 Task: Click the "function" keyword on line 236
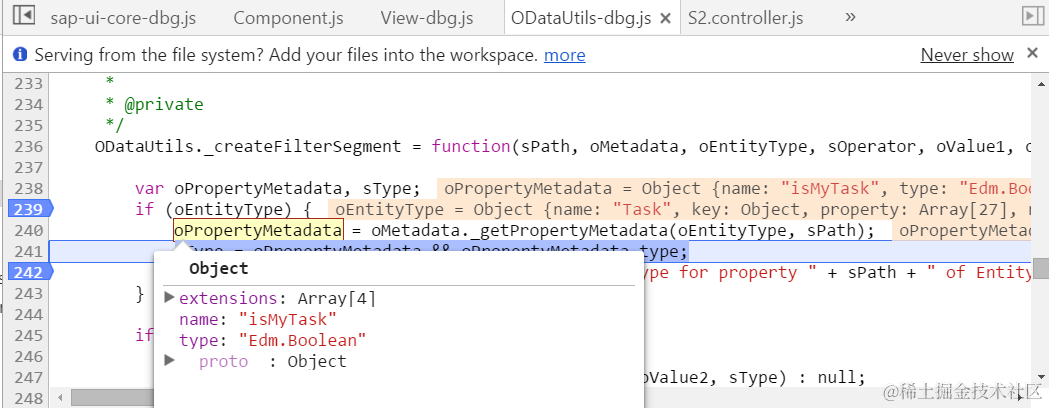click(x=471, y=146)
